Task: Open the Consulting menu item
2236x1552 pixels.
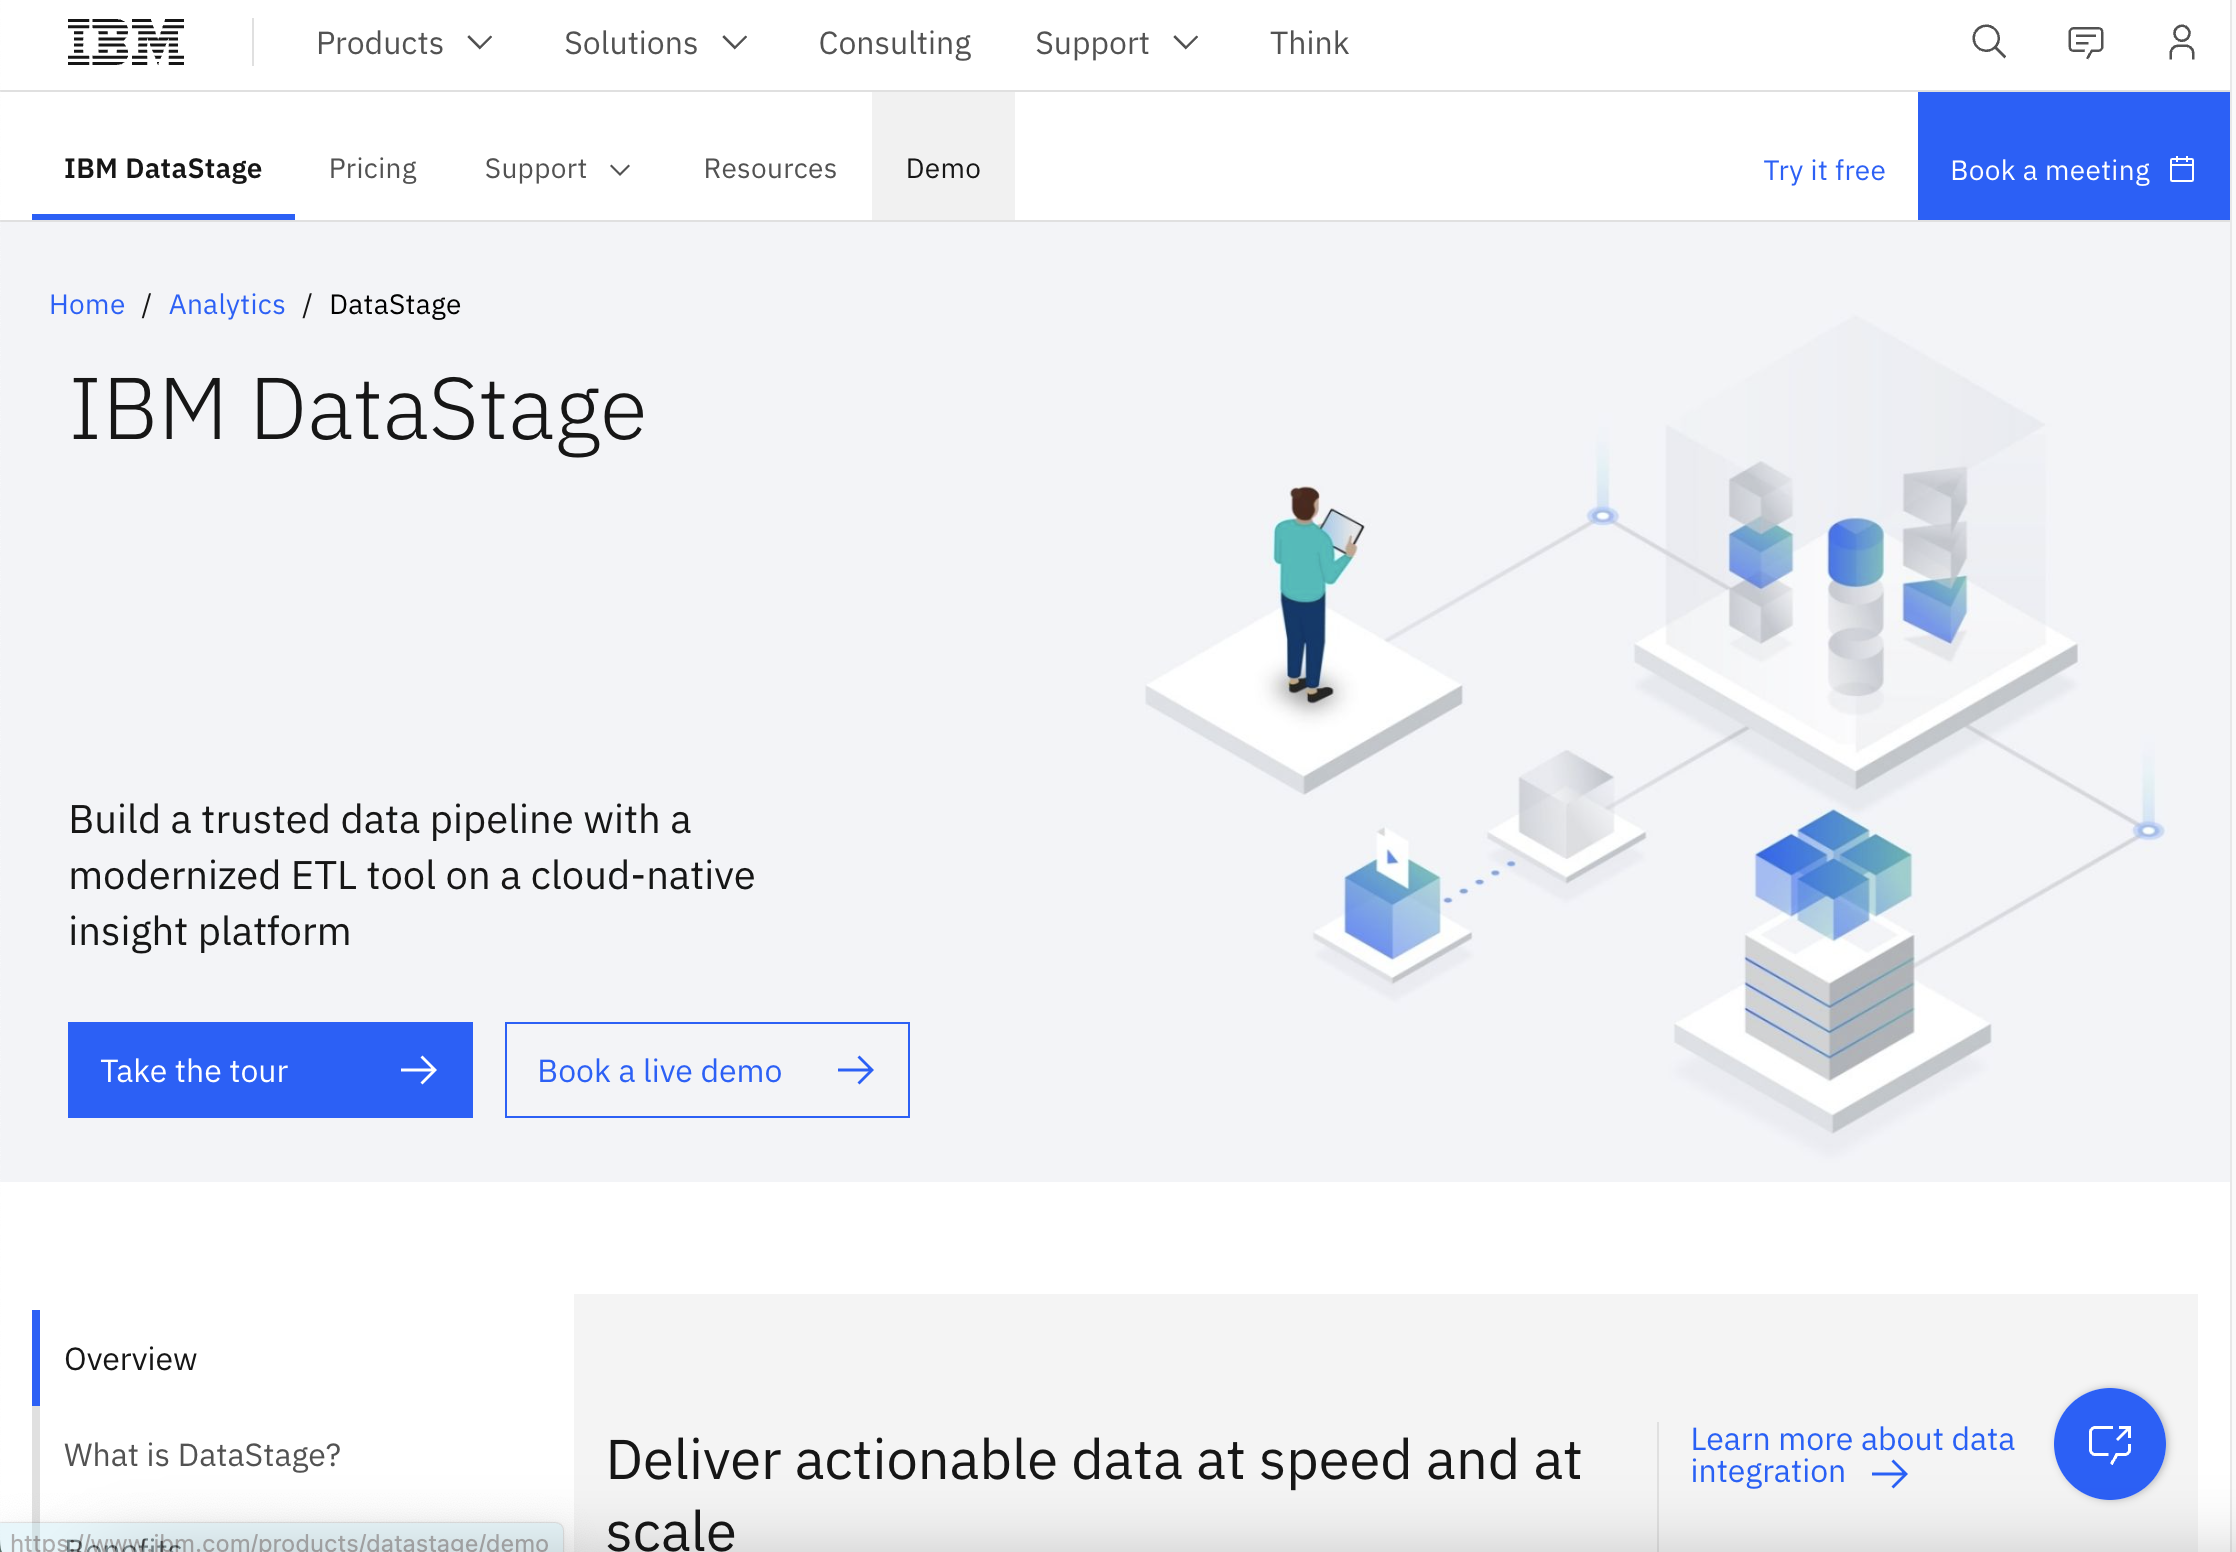Action: coord(895,43)
